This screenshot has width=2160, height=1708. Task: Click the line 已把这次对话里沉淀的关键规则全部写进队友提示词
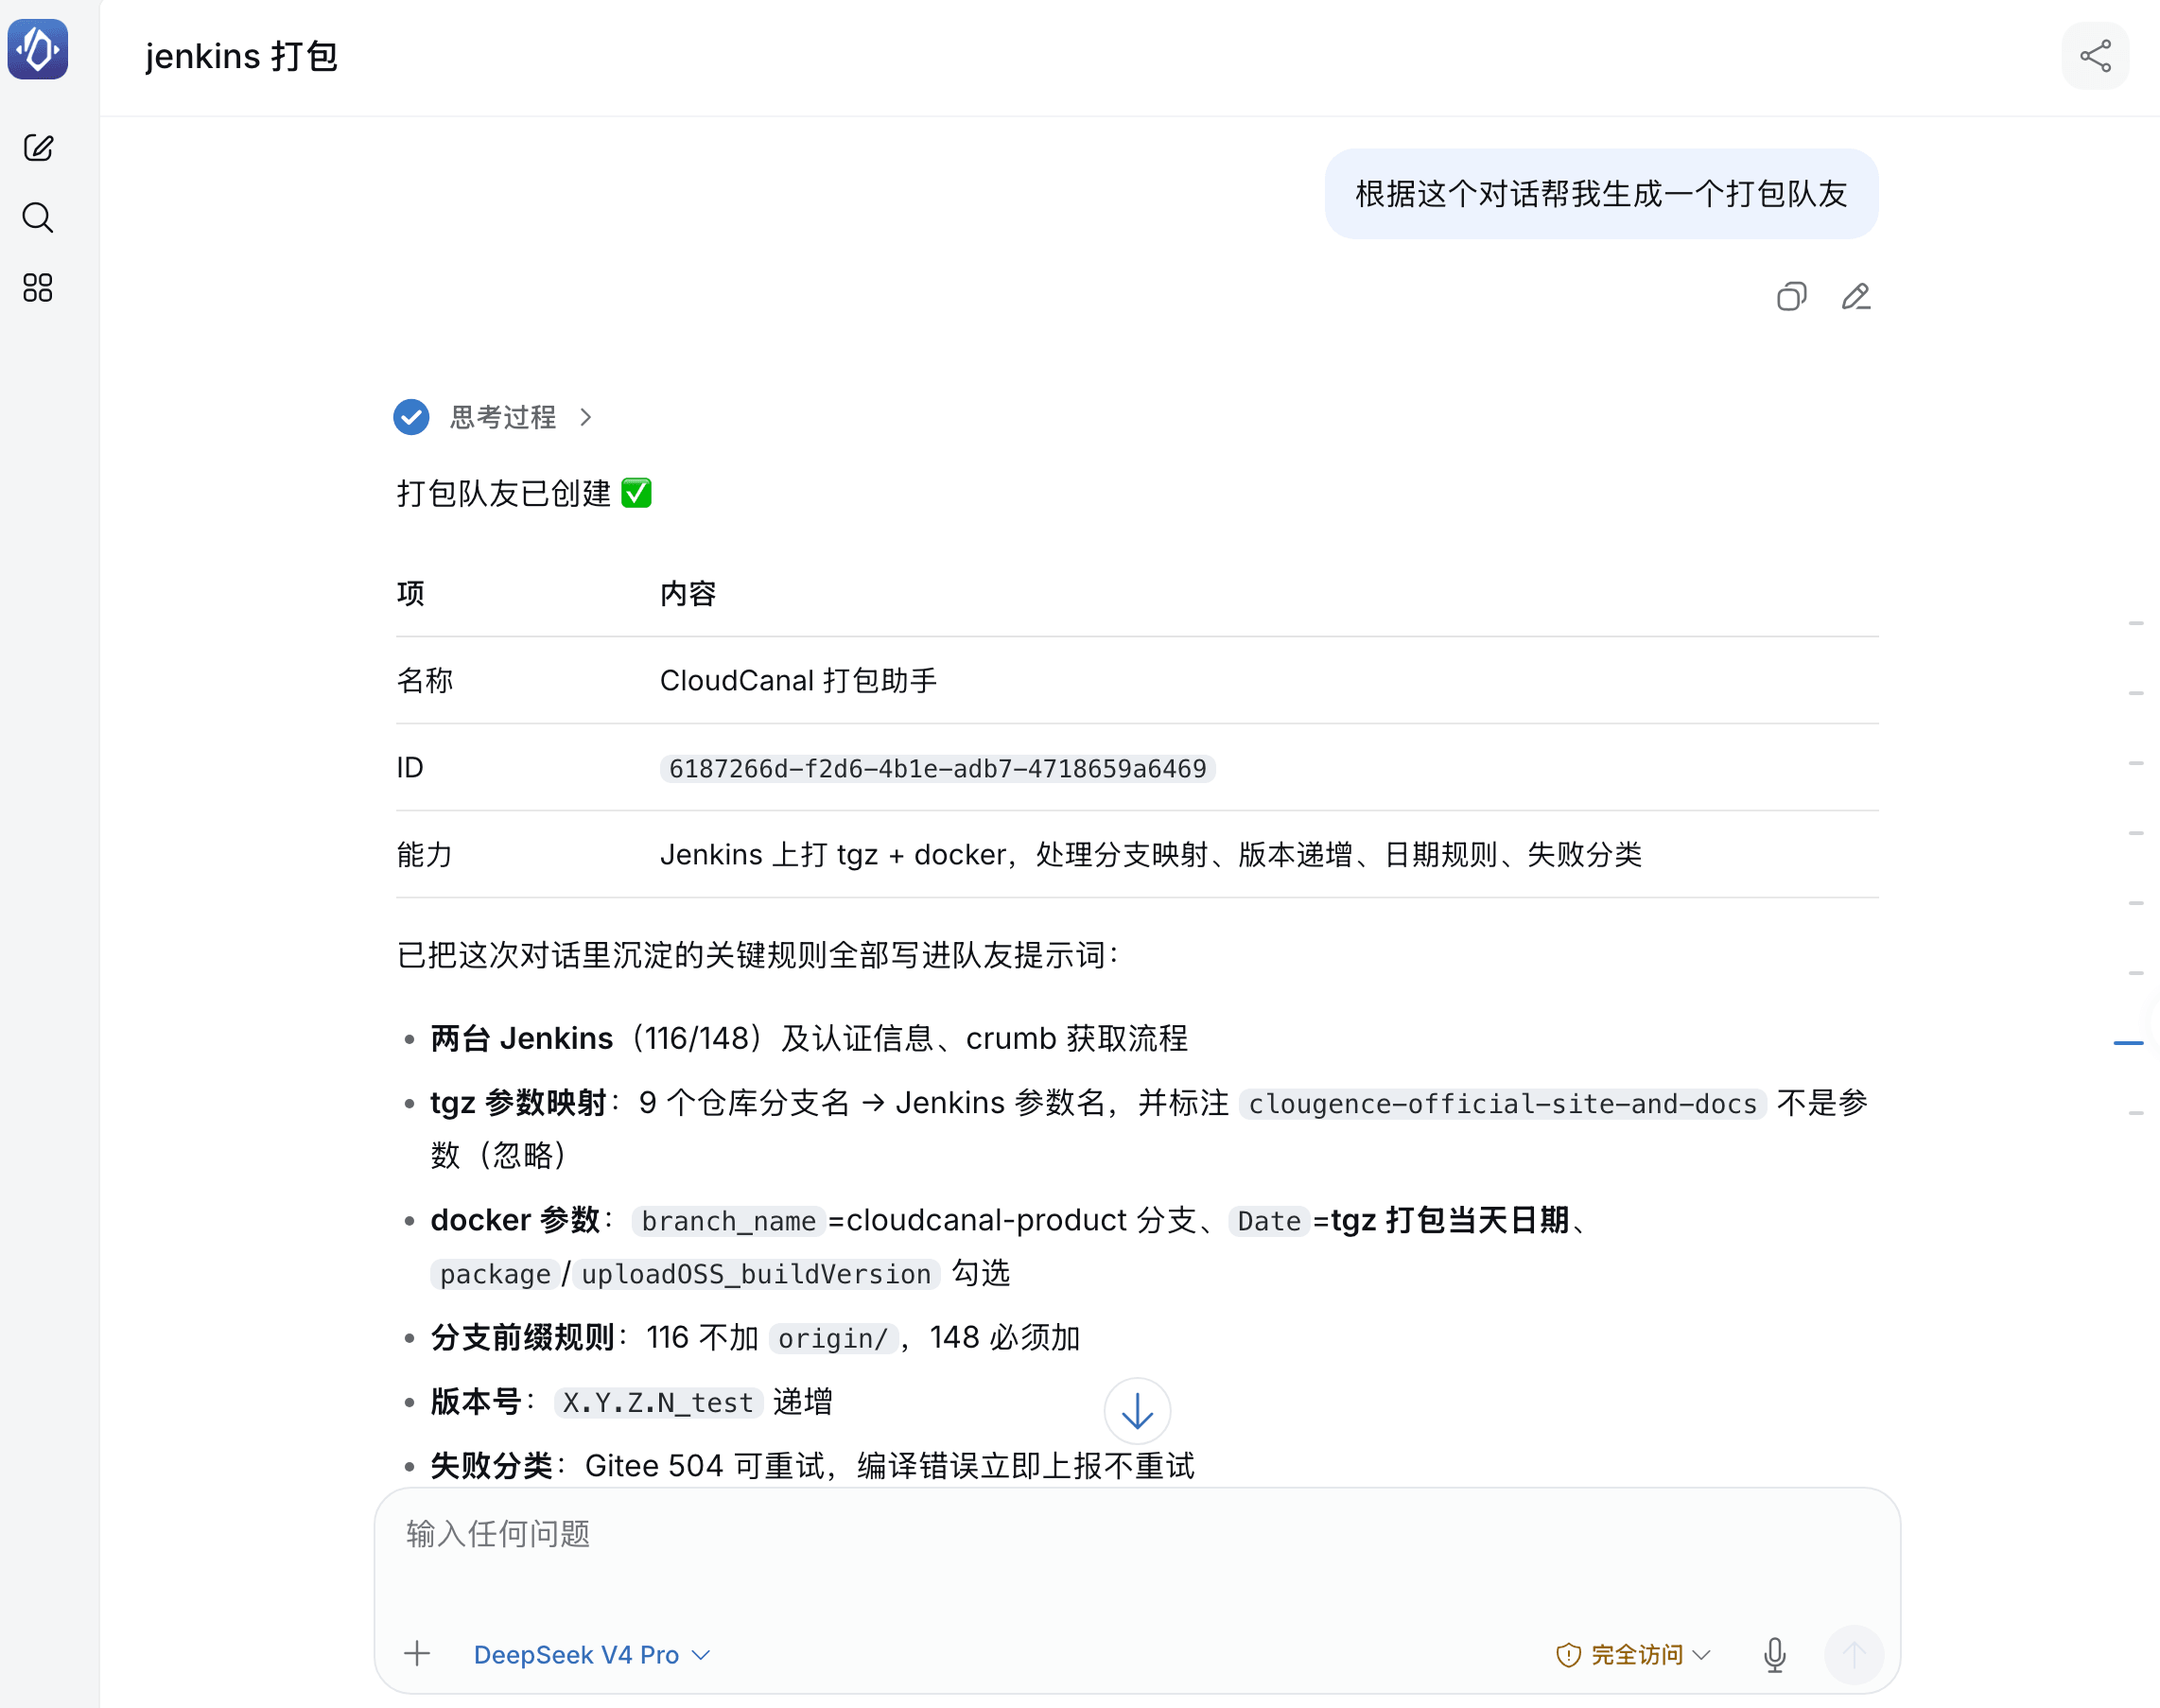[x=758, y=955]
